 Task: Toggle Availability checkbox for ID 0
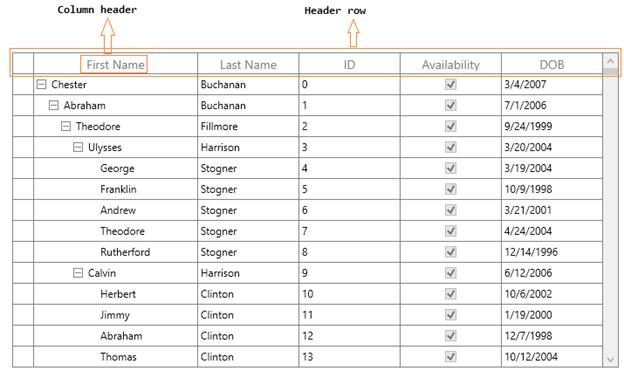(450, 84)
